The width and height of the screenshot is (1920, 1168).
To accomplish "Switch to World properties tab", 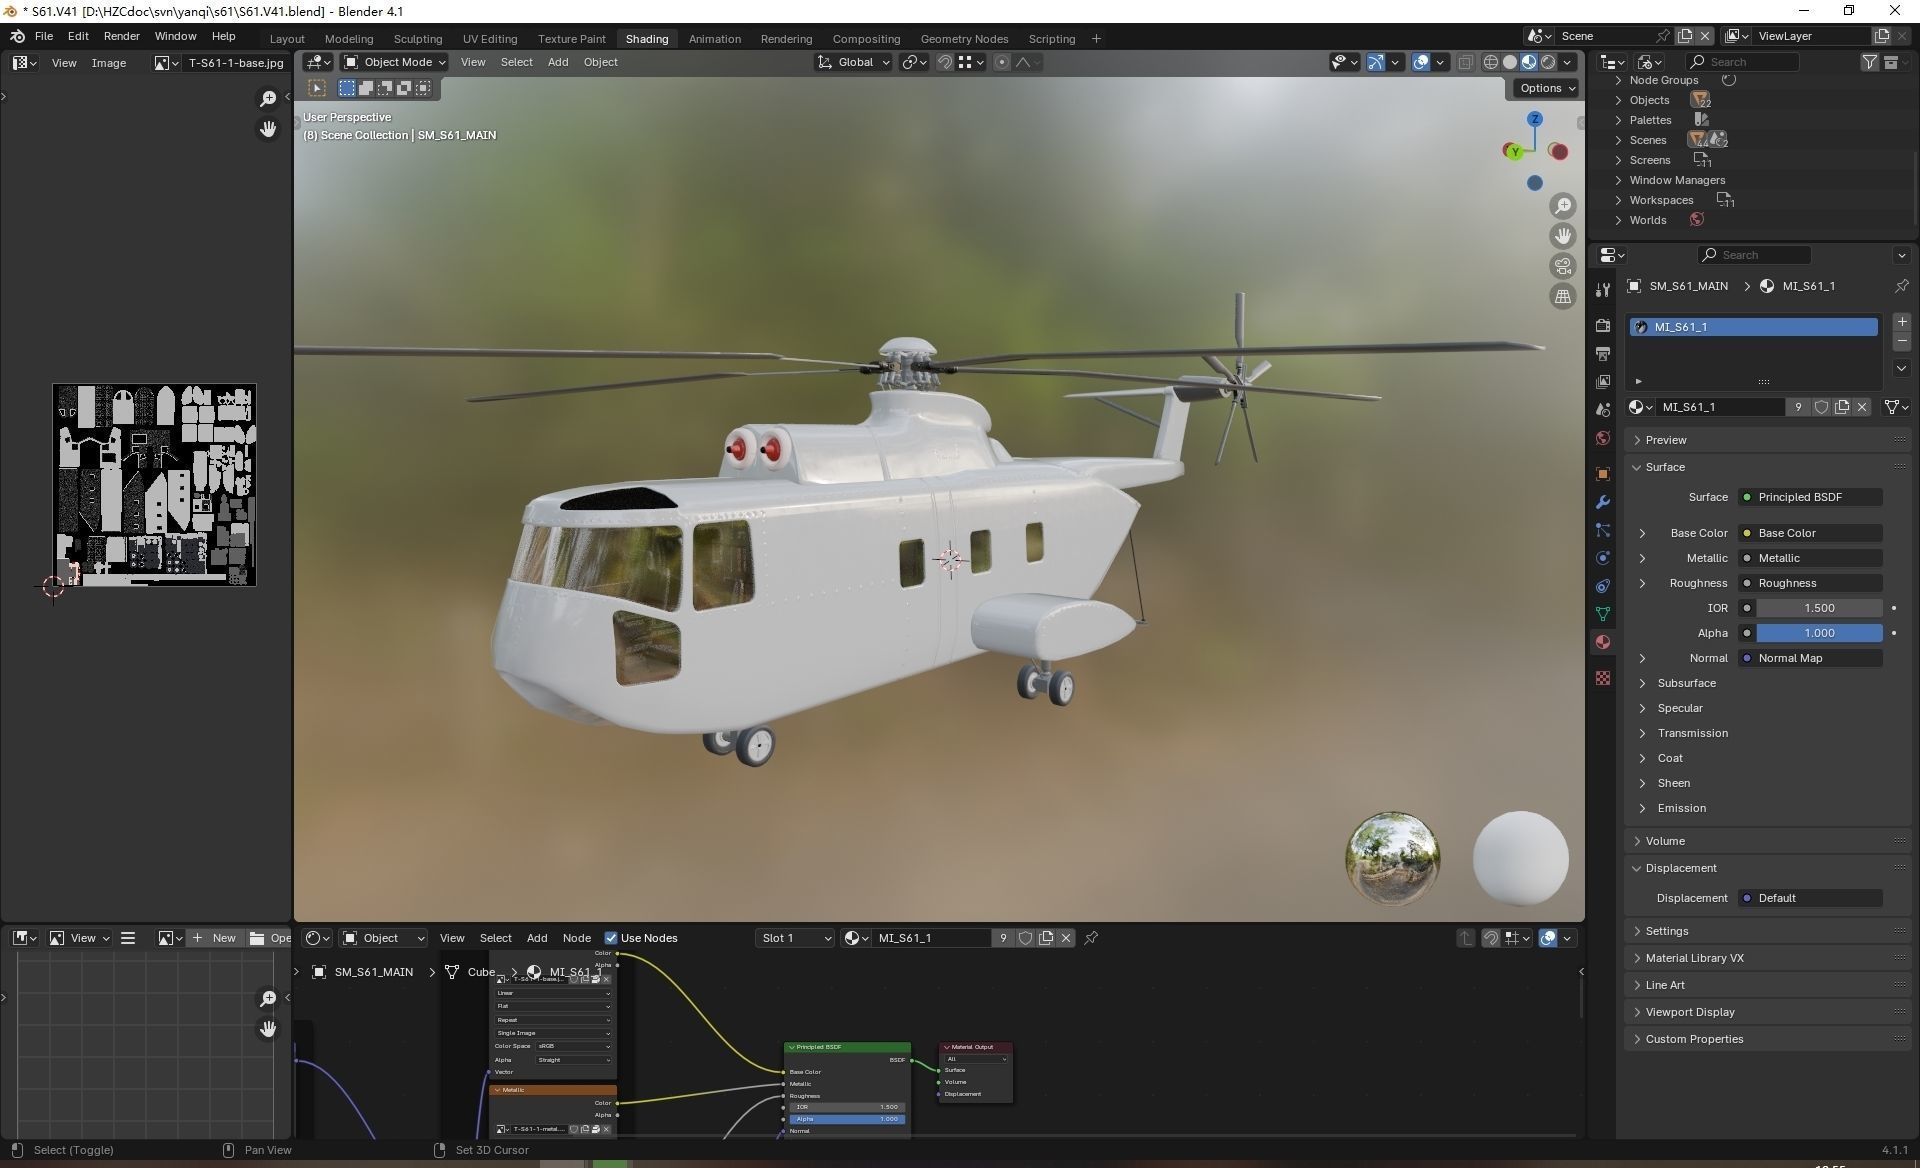I will [x=1603, y=438].
